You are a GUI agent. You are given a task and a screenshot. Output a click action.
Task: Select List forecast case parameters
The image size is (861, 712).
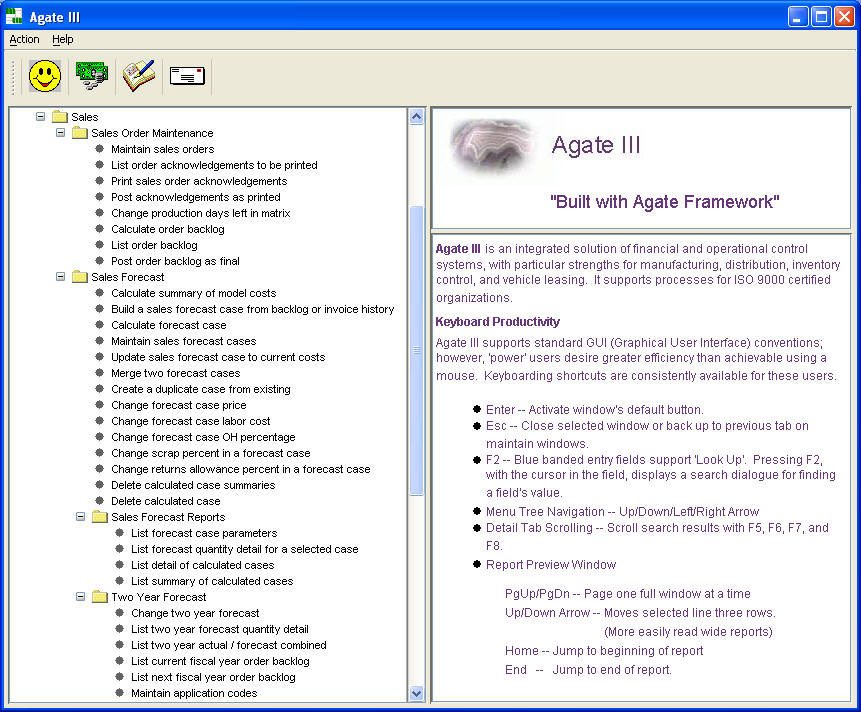click(x=204, y=533)
